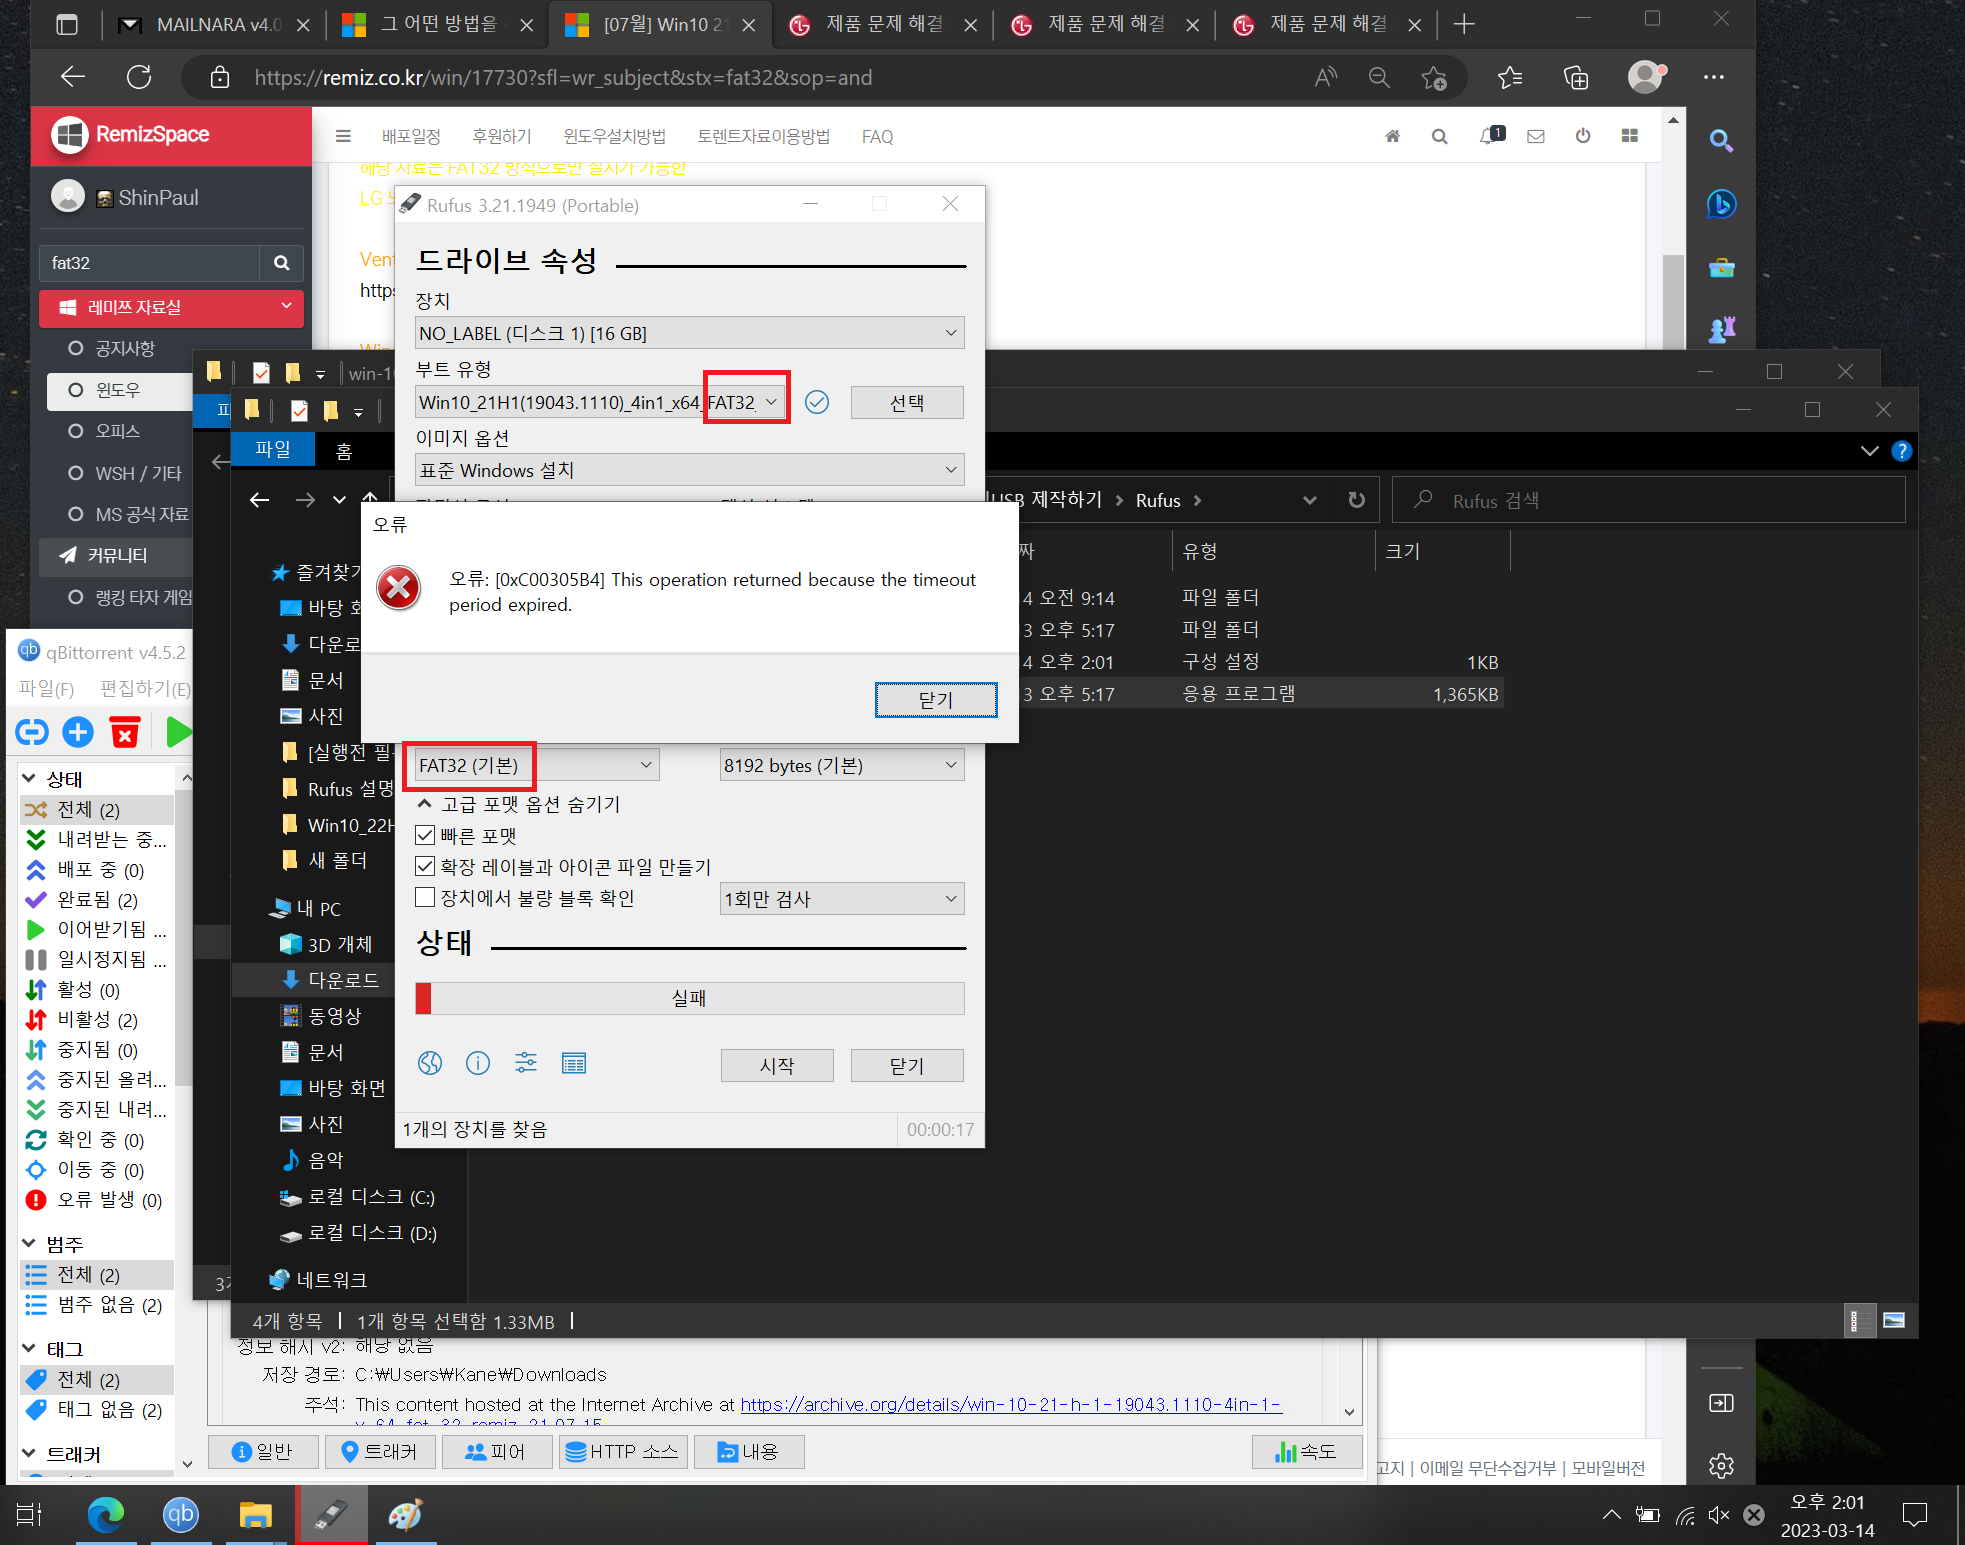The width and height of the screenshot is (1965, 1545).
Task: Open Edge sidebar Bing chat icon
Action: click(x=1721, y=204)
